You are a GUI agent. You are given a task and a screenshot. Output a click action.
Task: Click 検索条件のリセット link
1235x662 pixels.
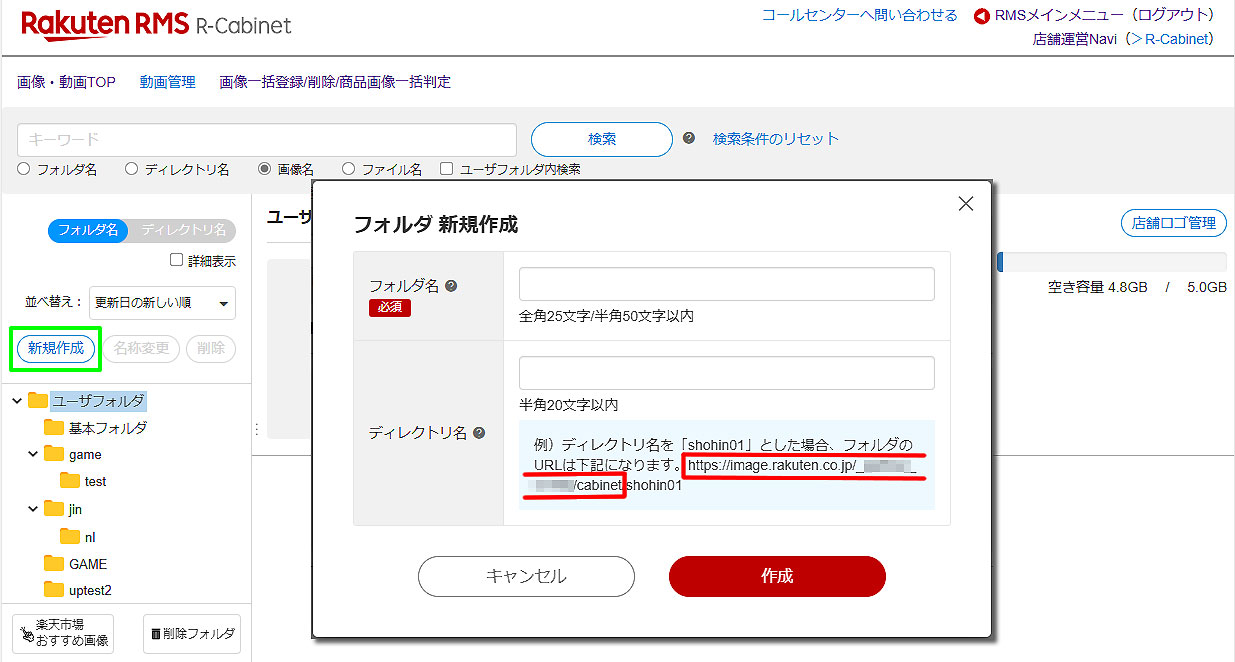[776, 138]
